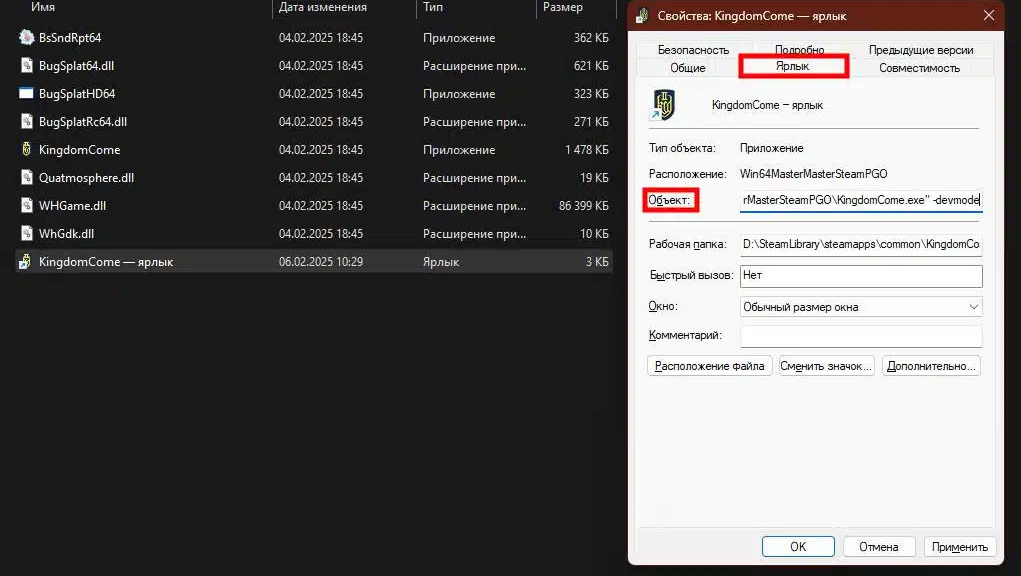
Task: Click the Сменить значок button
Action: point(826,366)
